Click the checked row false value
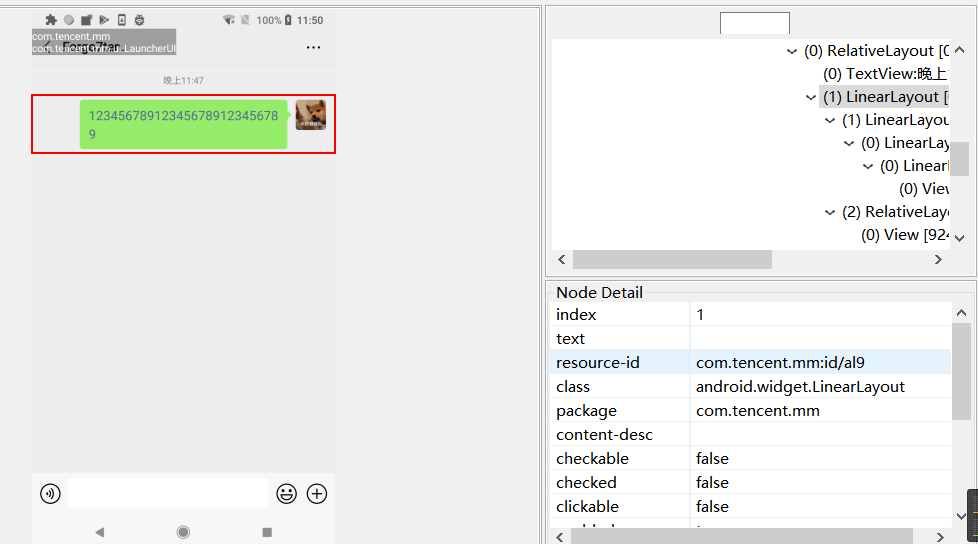 click(x=712, y=483)
